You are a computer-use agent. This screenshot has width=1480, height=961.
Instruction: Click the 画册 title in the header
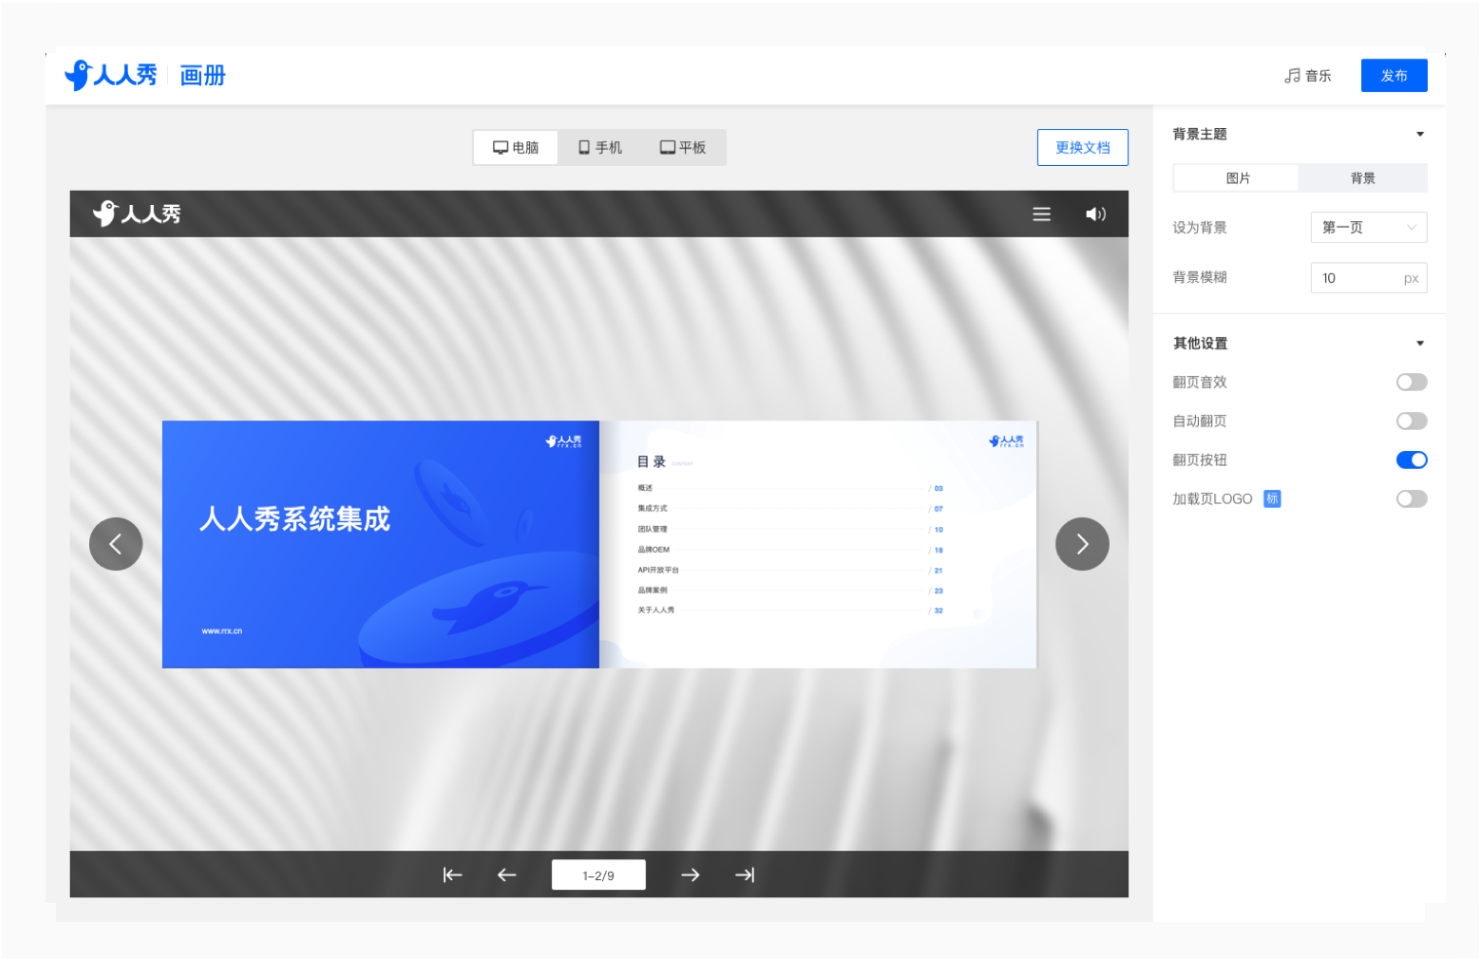203,76
